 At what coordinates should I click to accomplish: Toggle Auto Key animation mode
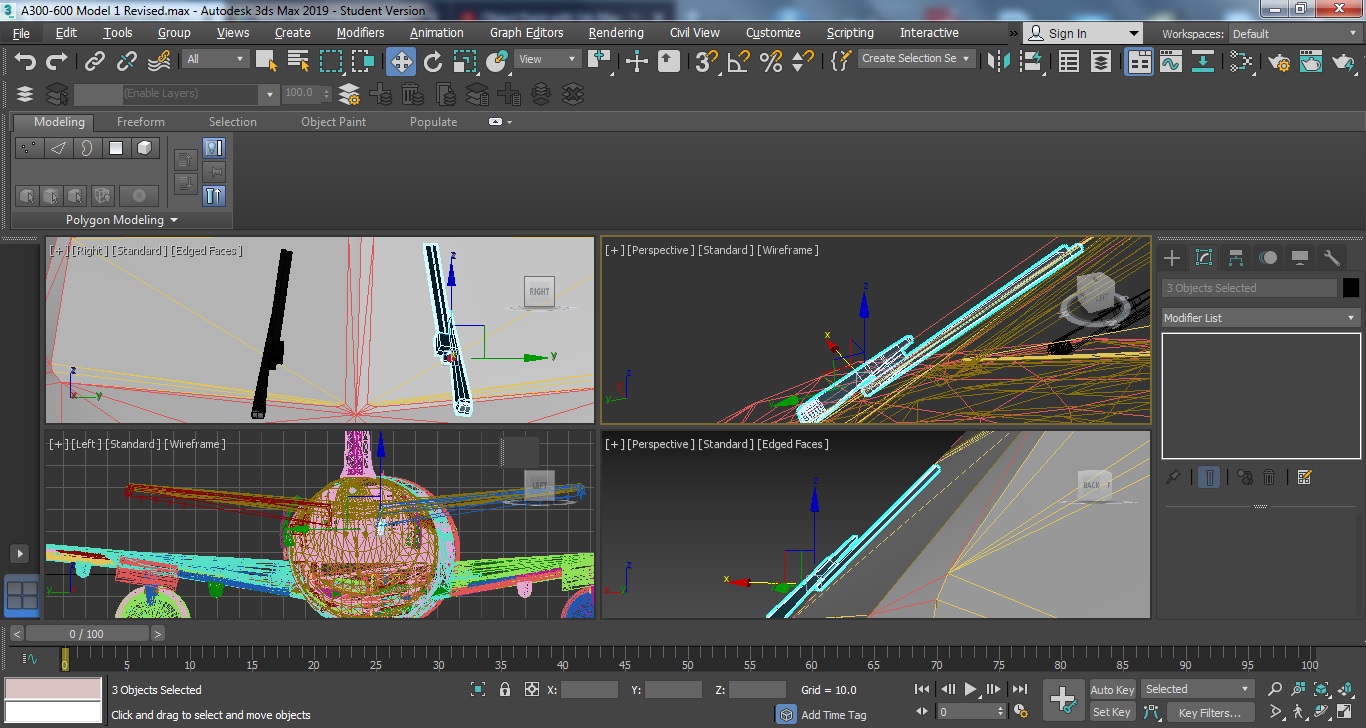click(x=1112, y=689)
